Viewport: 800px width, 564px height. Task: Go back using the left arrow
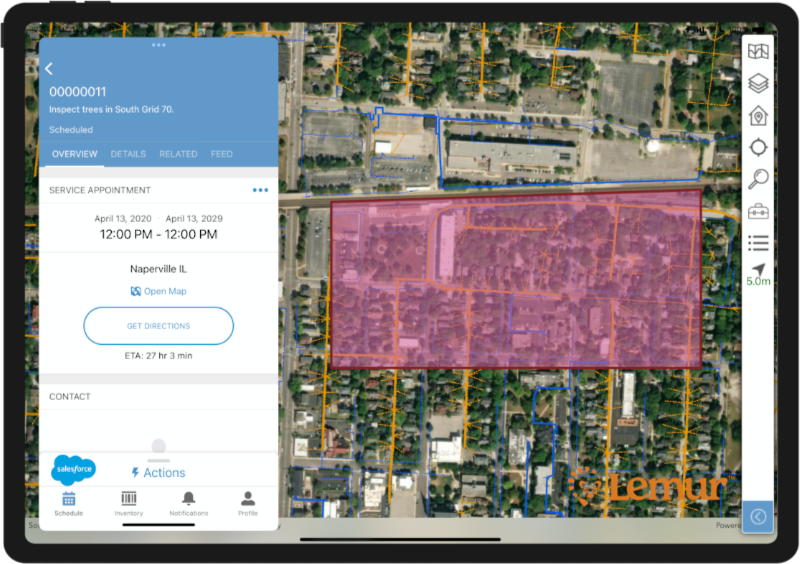tap(49, 68)
